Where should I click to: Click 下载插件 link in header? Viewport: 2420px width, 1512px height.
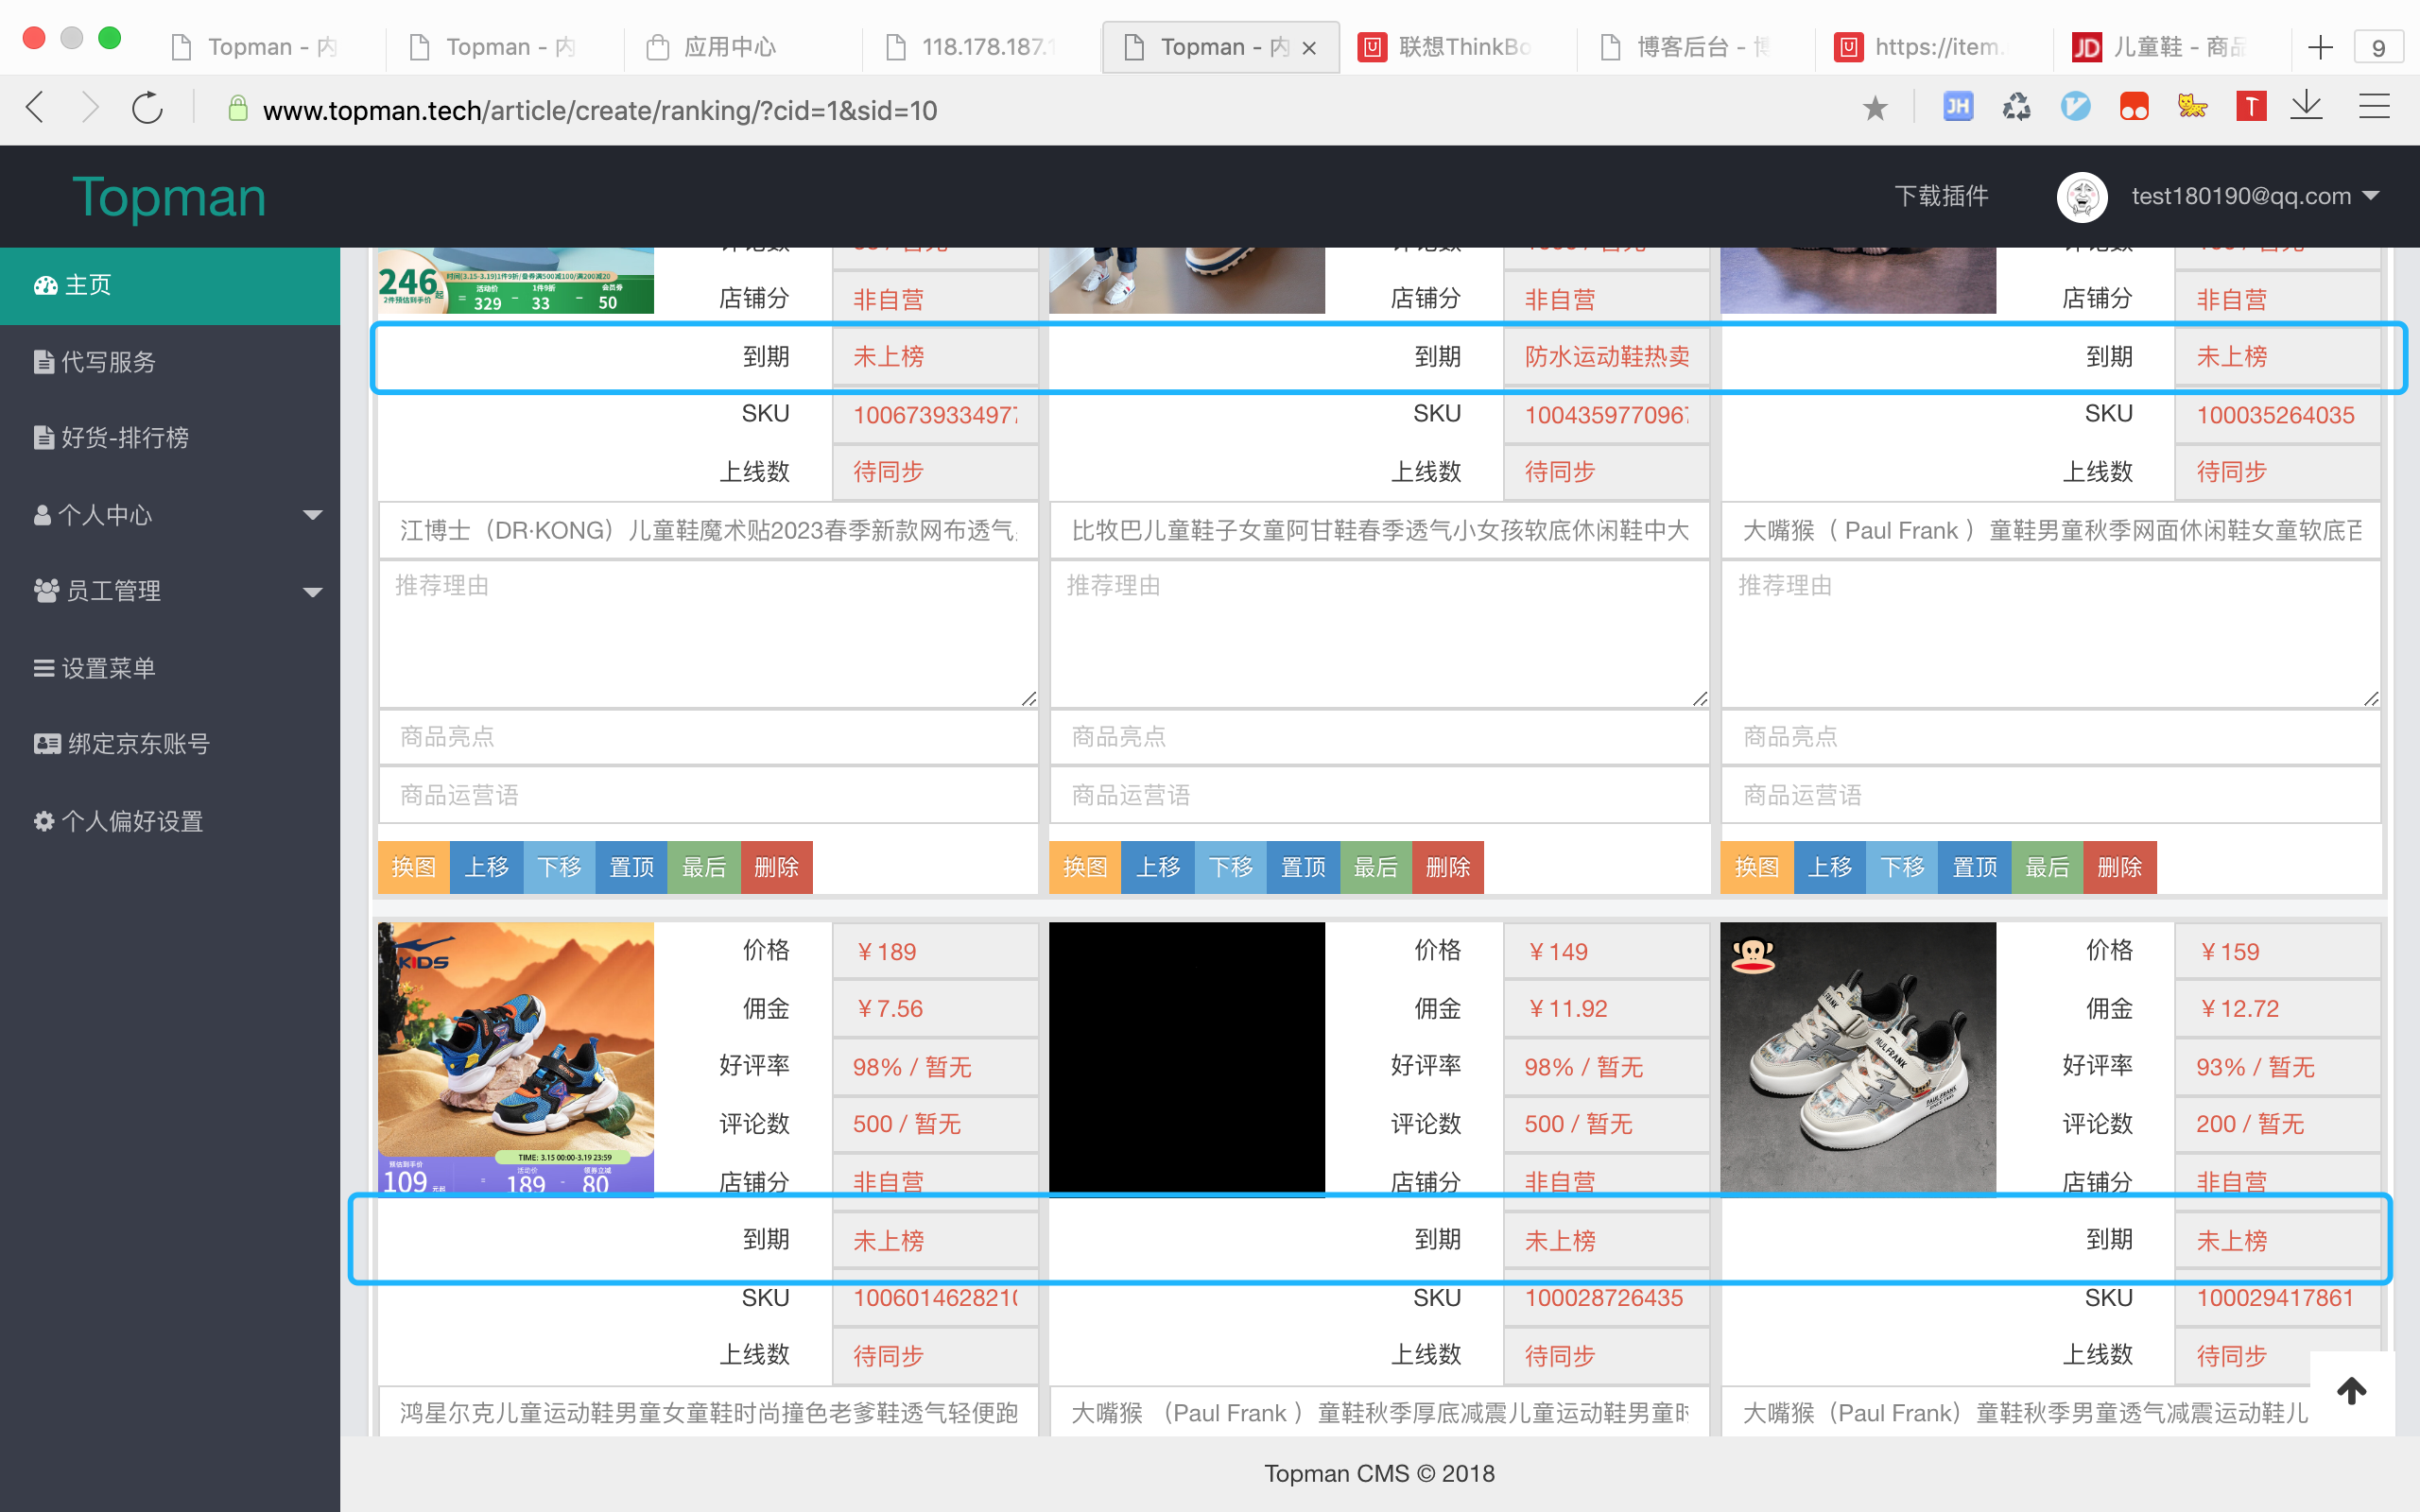[1941, 196]
